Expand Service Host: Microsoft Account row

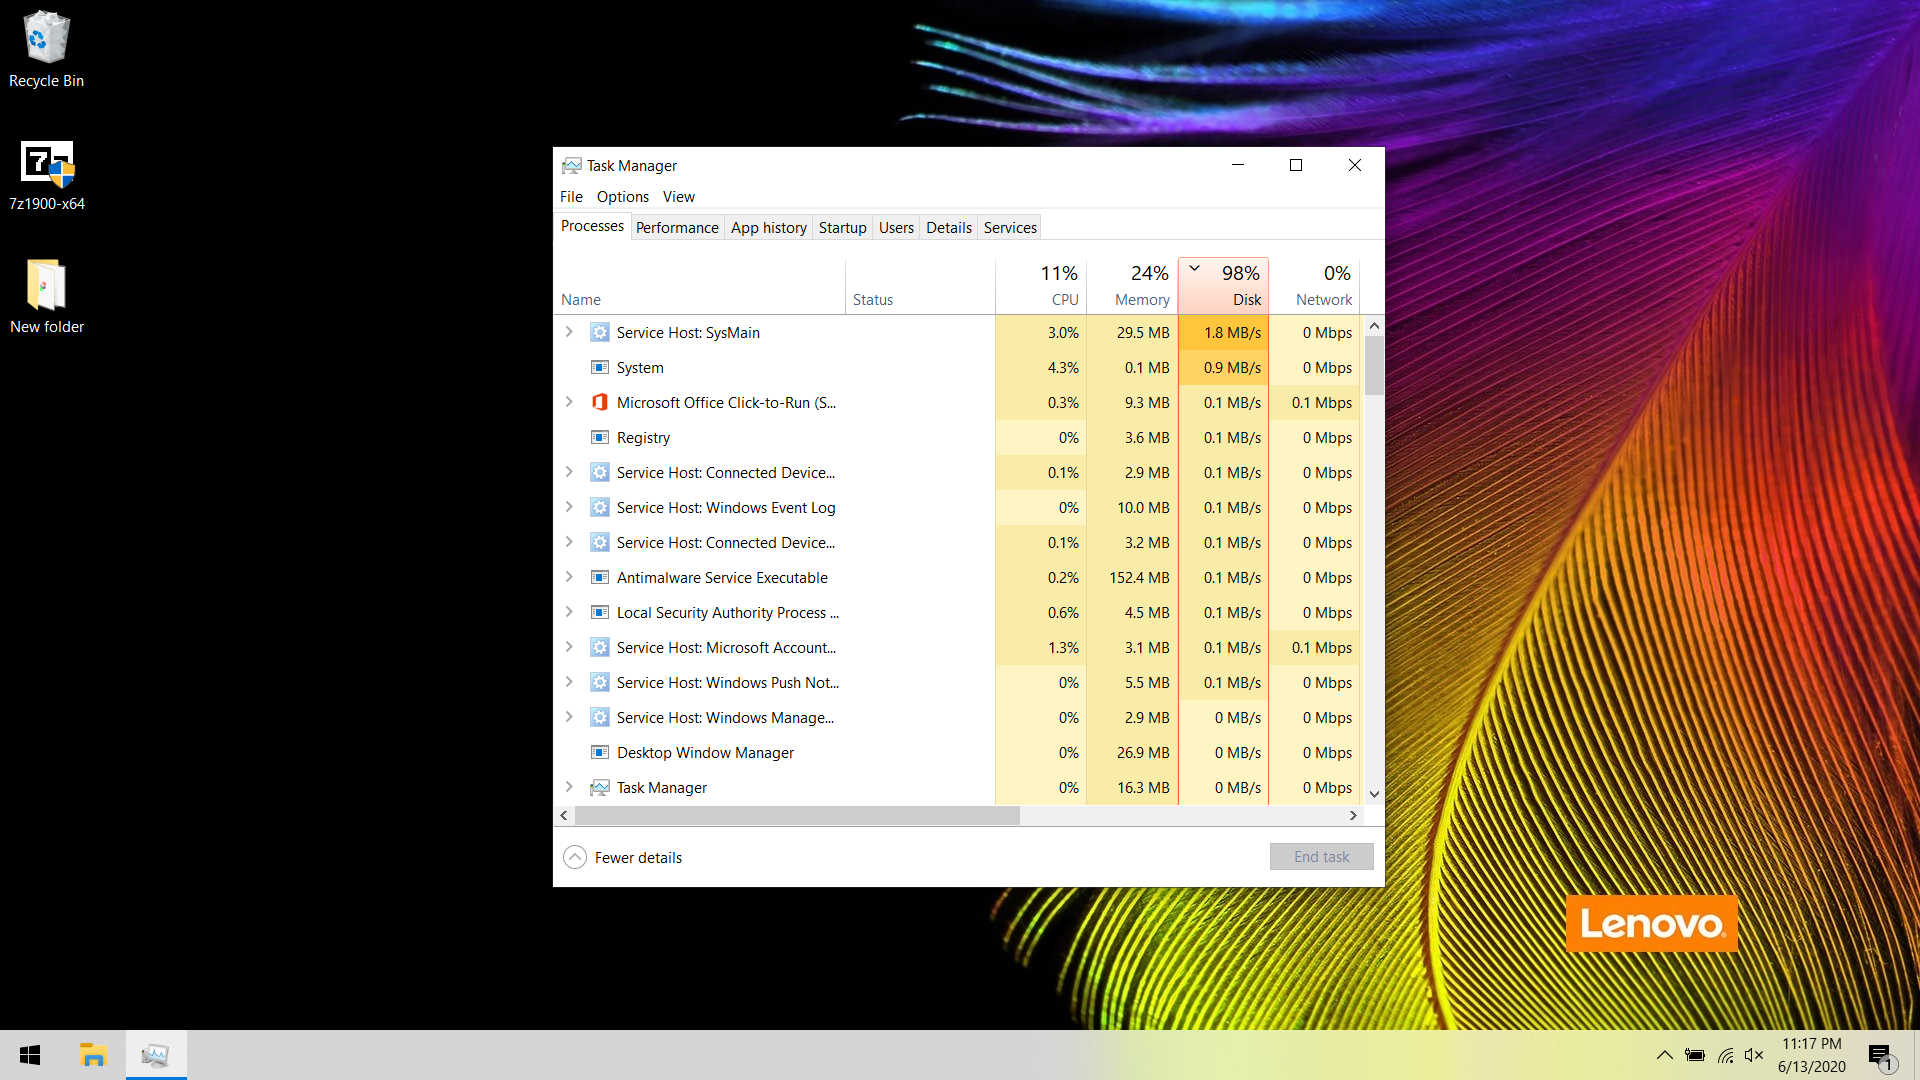coord(569,647)
